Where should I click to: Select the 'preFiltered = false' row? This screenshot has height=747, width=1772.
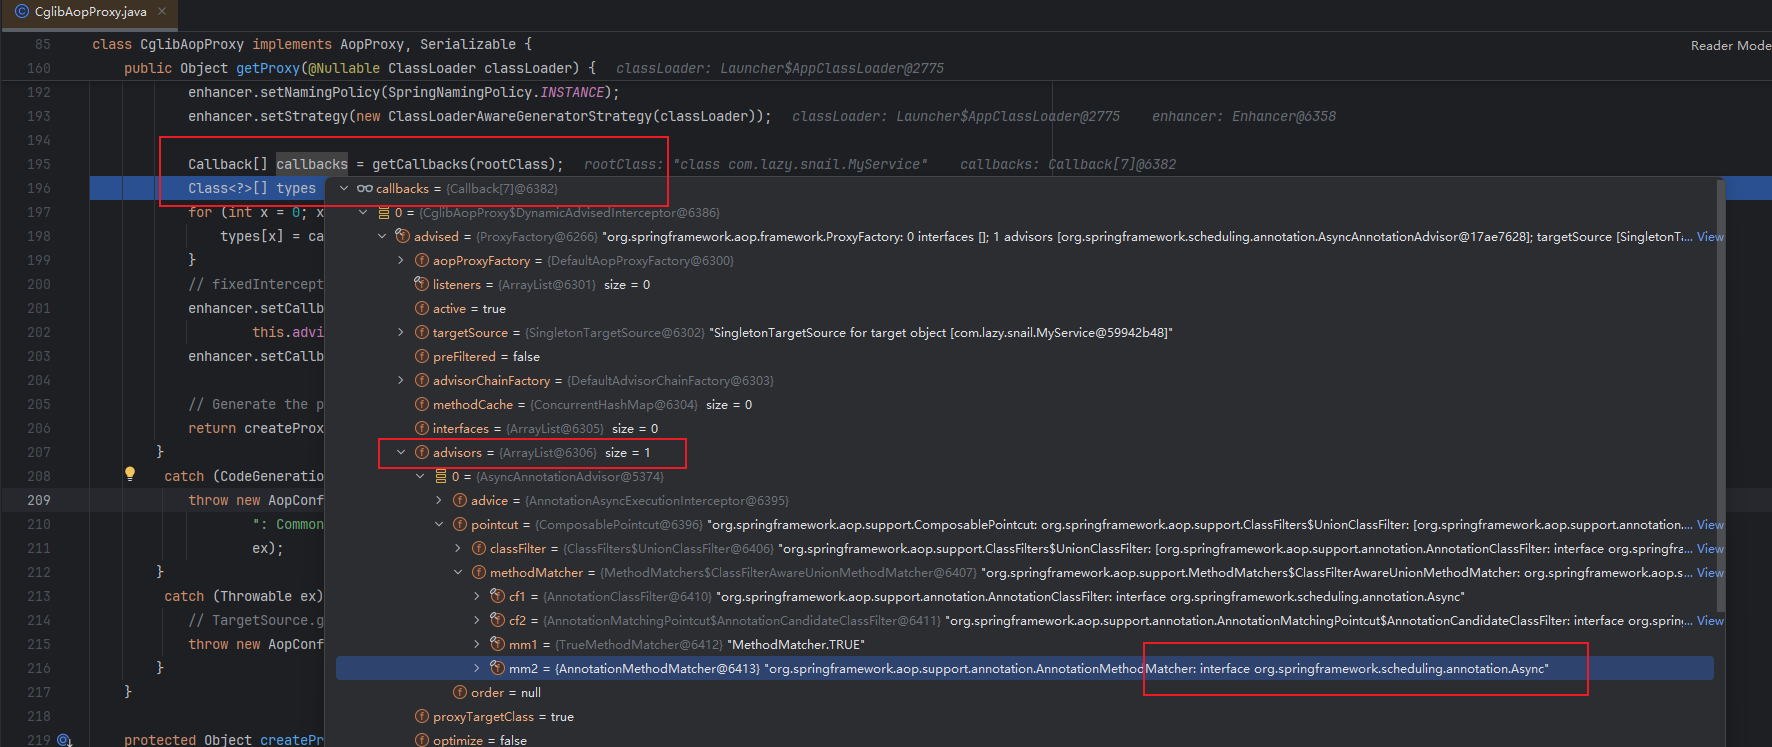(x=1025, y=356)
